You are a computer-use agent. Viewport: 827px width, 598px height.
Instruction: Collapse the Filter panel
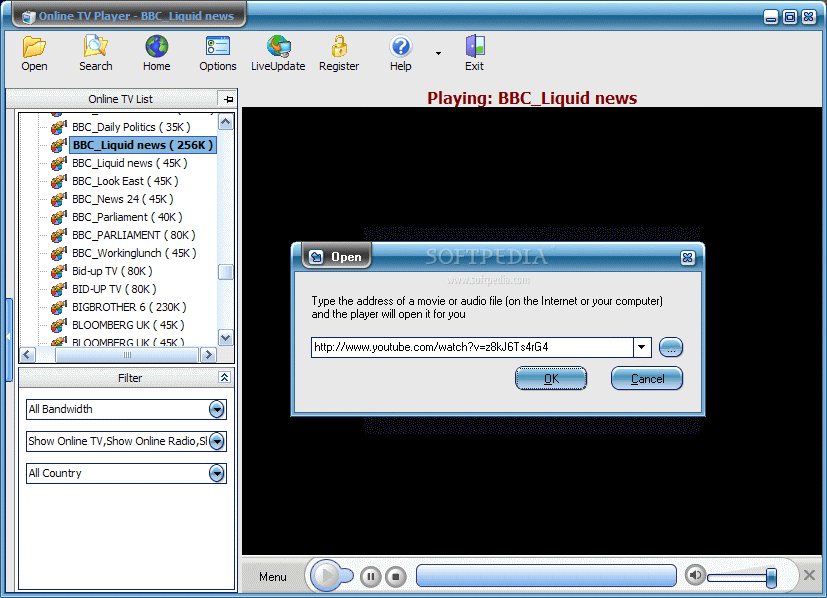[224, 378]
